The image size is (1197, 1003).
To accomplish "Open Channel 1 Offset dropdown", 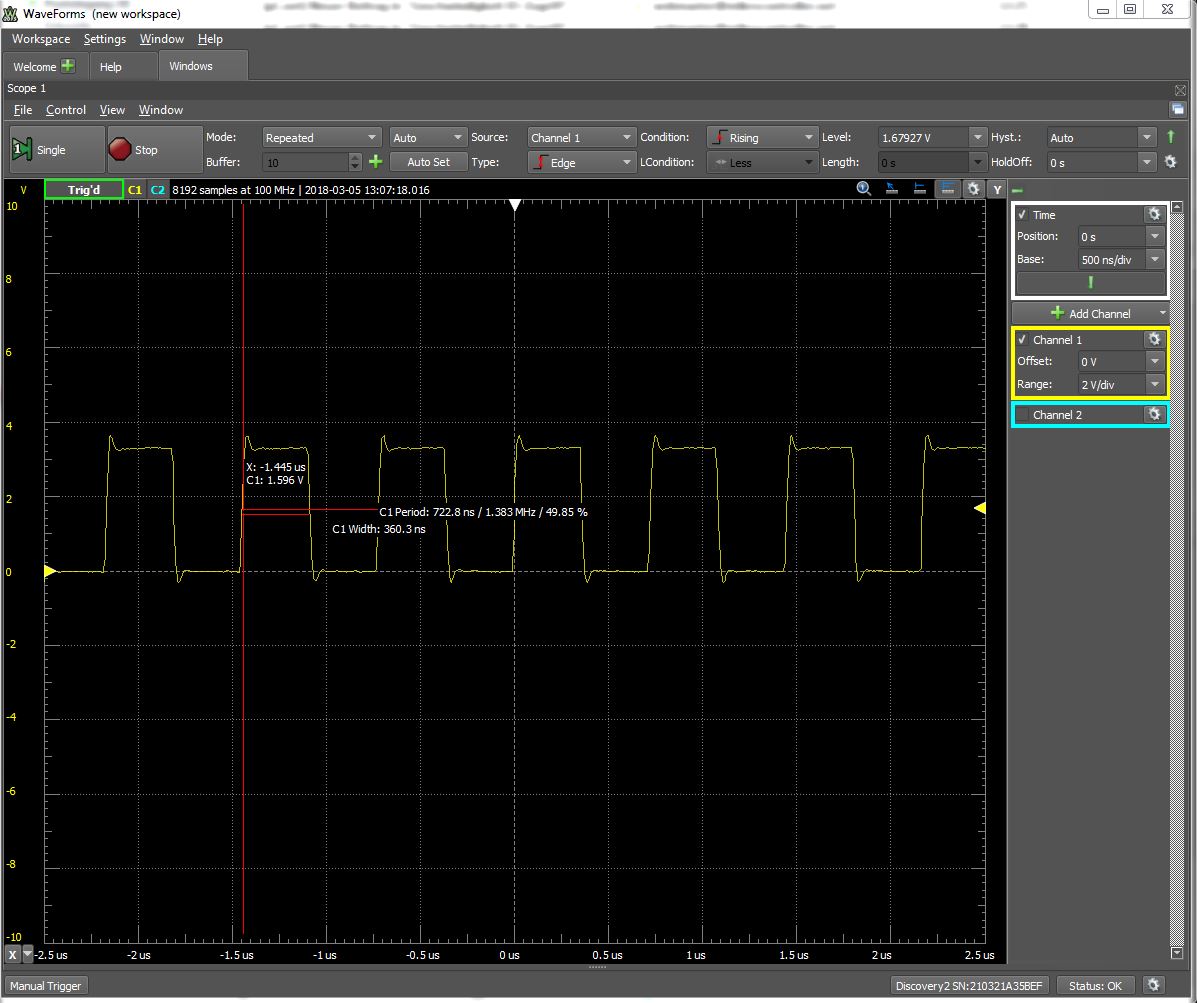I will pyautogui.click(x=1155, y=361).
